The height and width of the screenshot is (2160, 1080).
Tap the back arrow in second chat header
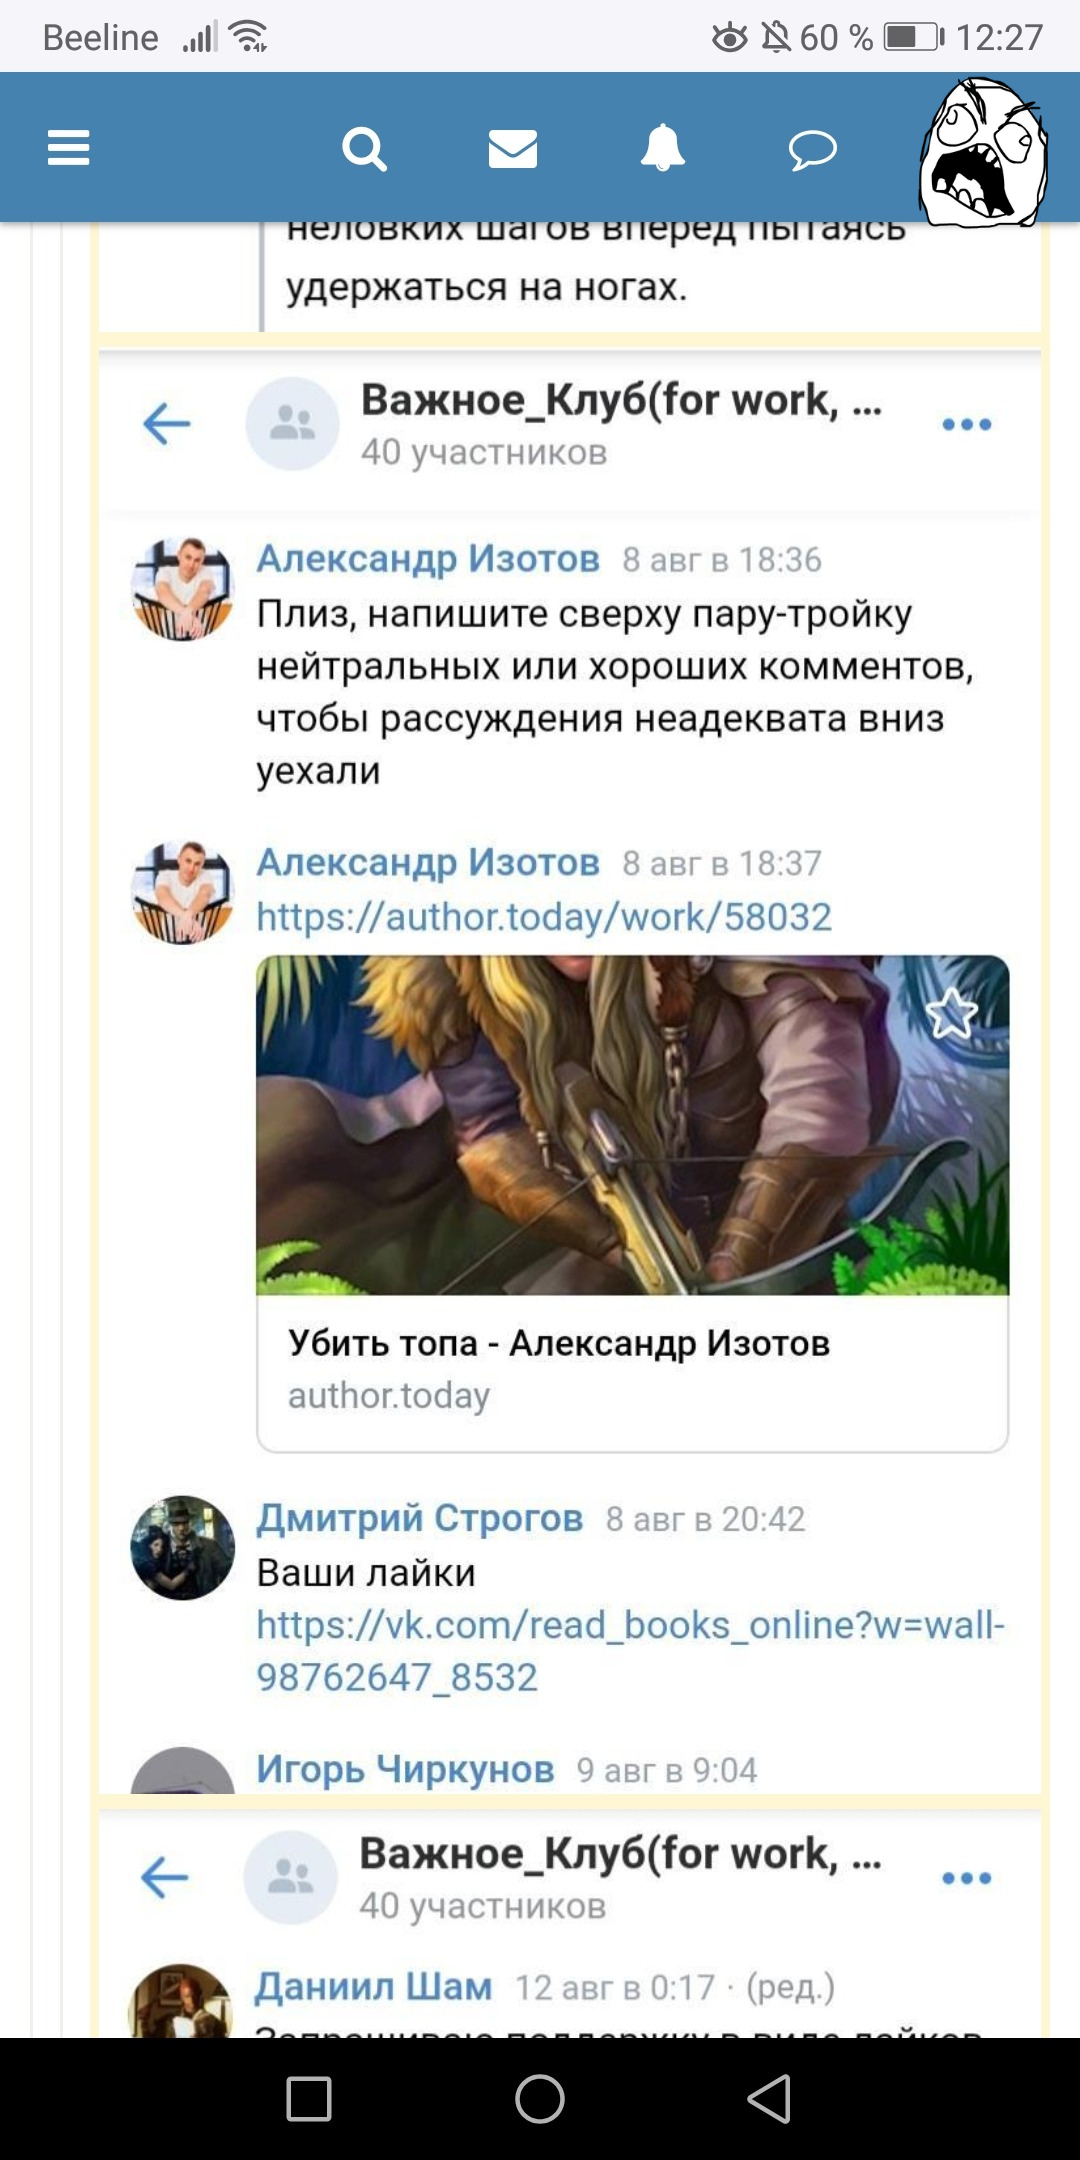pyautogui.click(x=165, y=1877)
